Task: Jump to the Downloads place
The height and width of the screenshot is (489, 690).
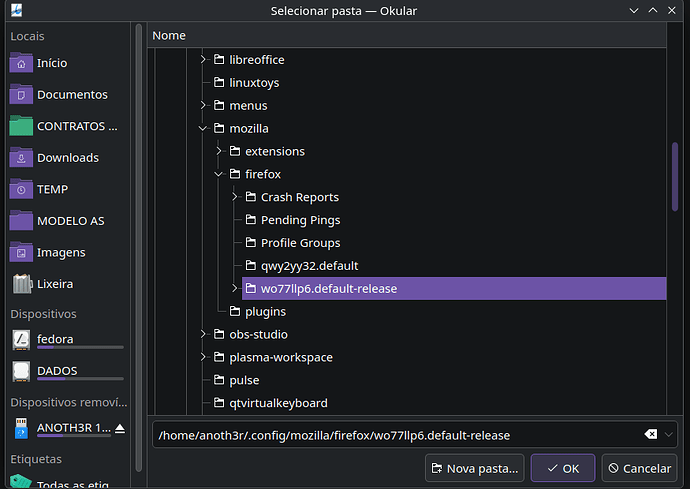Action: click(68, 158)
